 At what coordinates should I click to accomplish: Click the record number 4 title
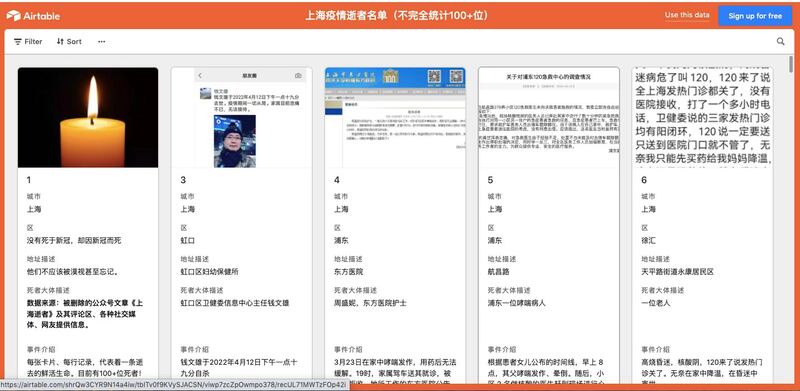(x=337, y=180)
